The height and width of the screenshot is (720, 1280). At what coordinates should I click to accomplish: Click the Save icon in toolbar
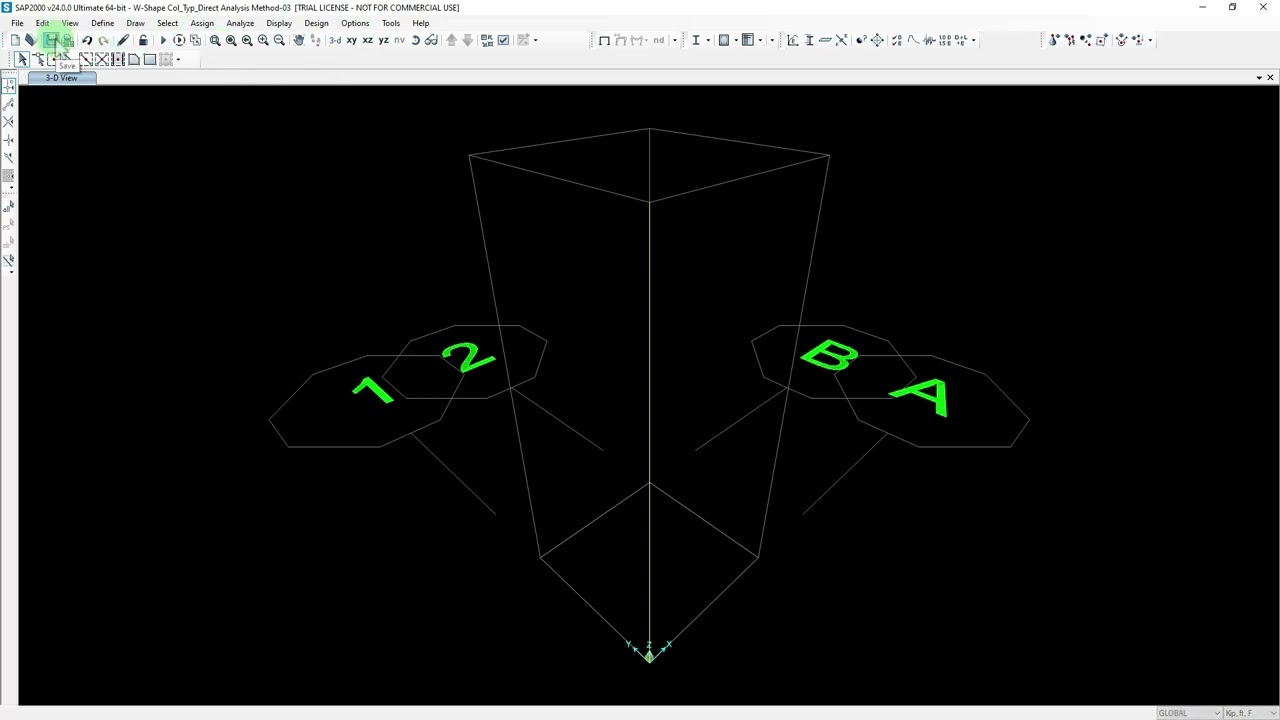pos(50,40)
